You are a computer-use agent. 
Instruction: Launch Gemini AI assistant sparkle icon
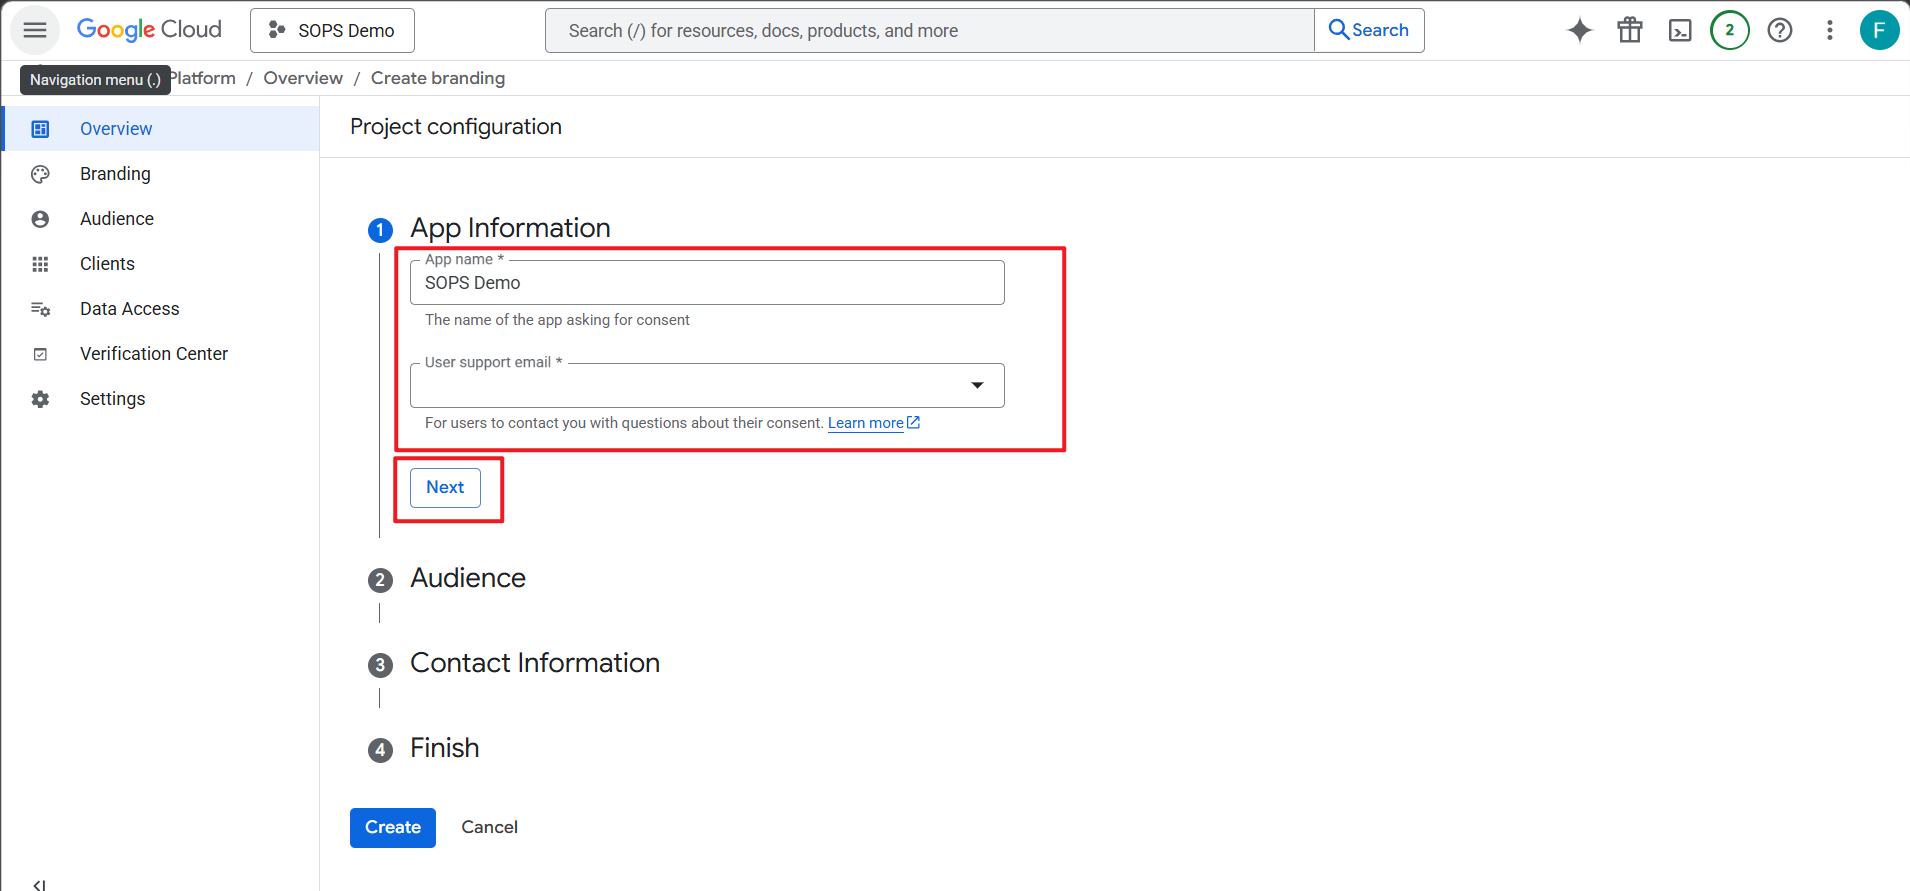[x=1579, y=30]
